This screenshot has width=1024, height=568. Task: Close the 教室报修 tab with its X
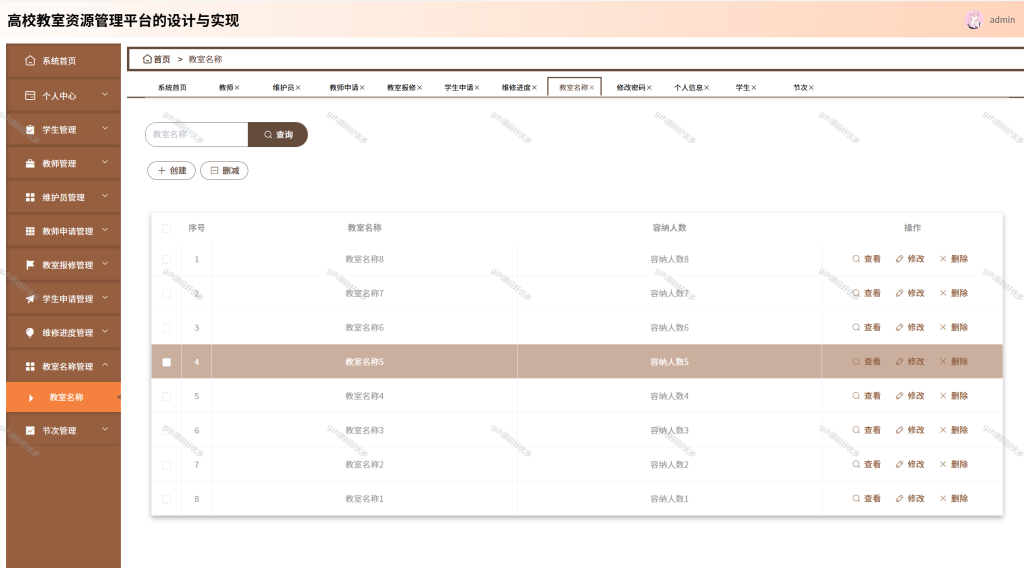tap(419, 87)
